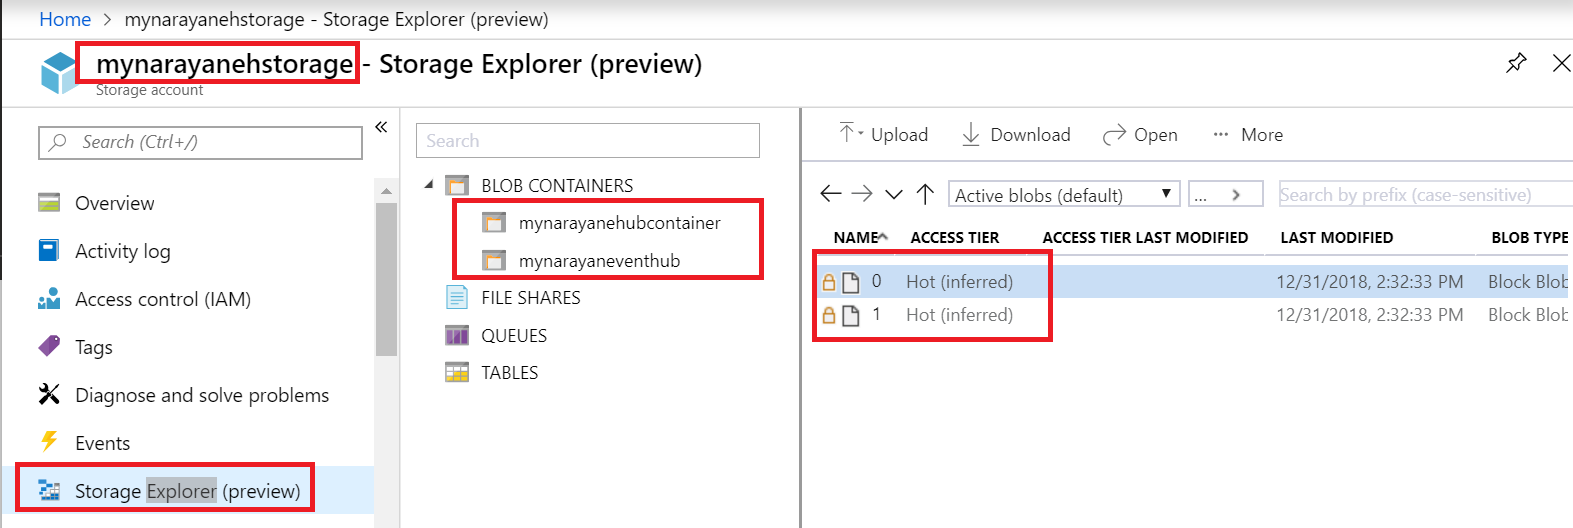The width and height of the screenshot is (1573, 528).
Task: Open the Active blobs (default) dropdown
Action: (x=1064, y=194)
